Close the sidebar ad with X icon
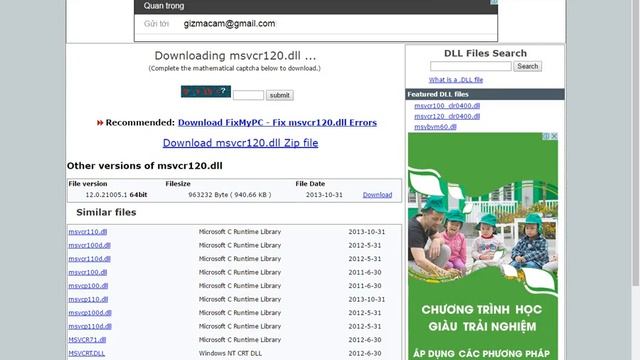 pos(554,136)
